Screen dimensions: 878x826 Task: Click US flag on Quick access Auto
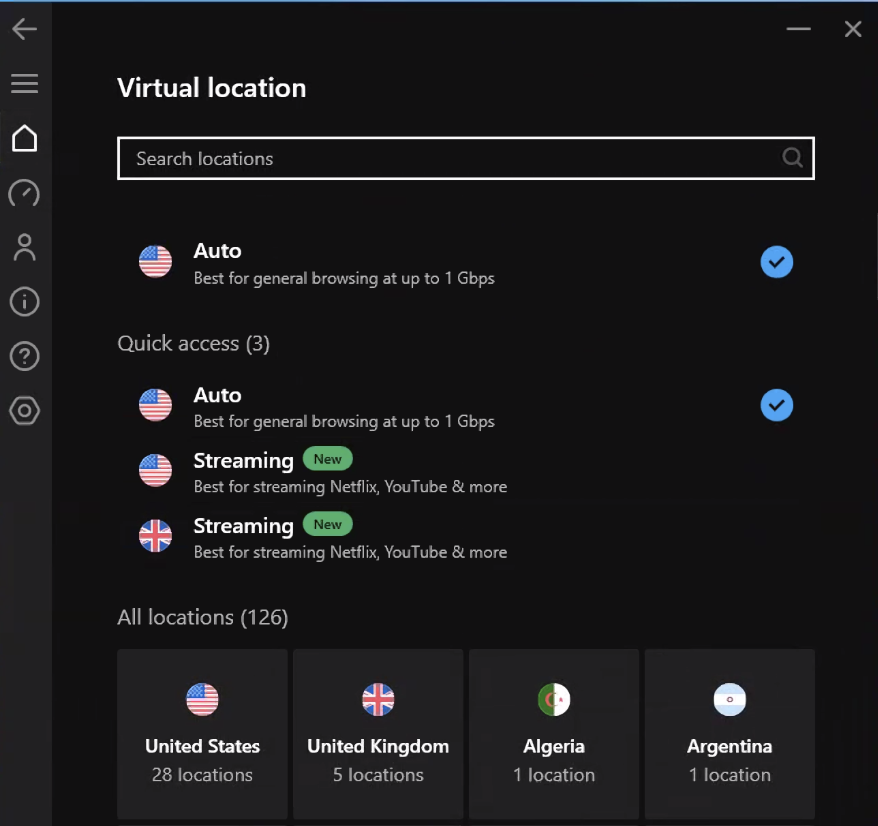(155, 405)
